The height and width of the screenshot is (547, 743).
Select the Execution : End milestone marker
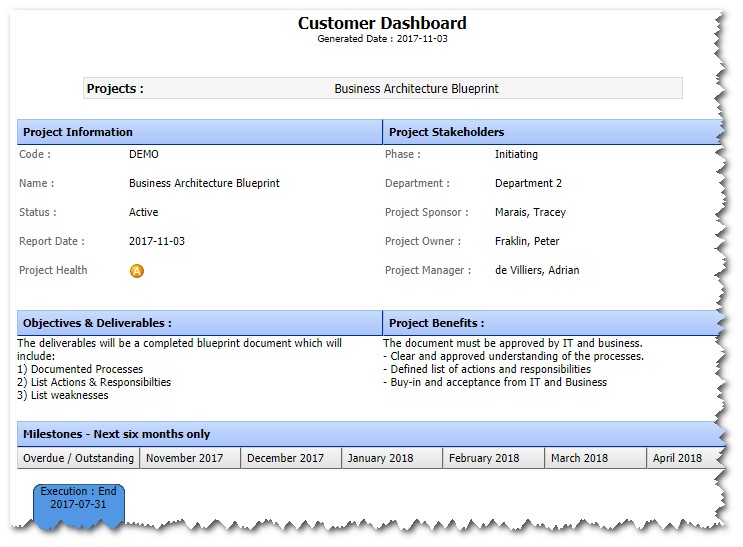tap(79, 504)
